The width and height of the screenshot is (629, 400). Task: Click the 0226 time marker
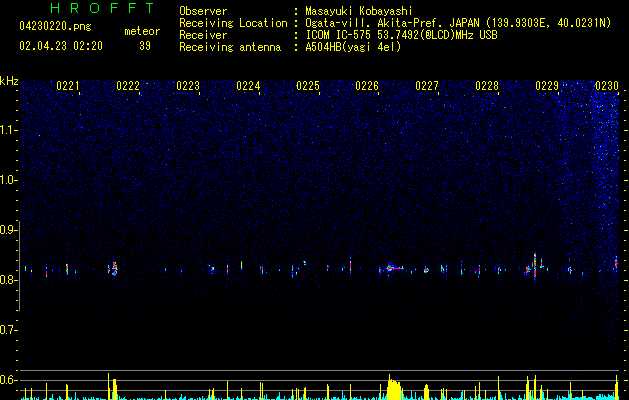(367, 86)
